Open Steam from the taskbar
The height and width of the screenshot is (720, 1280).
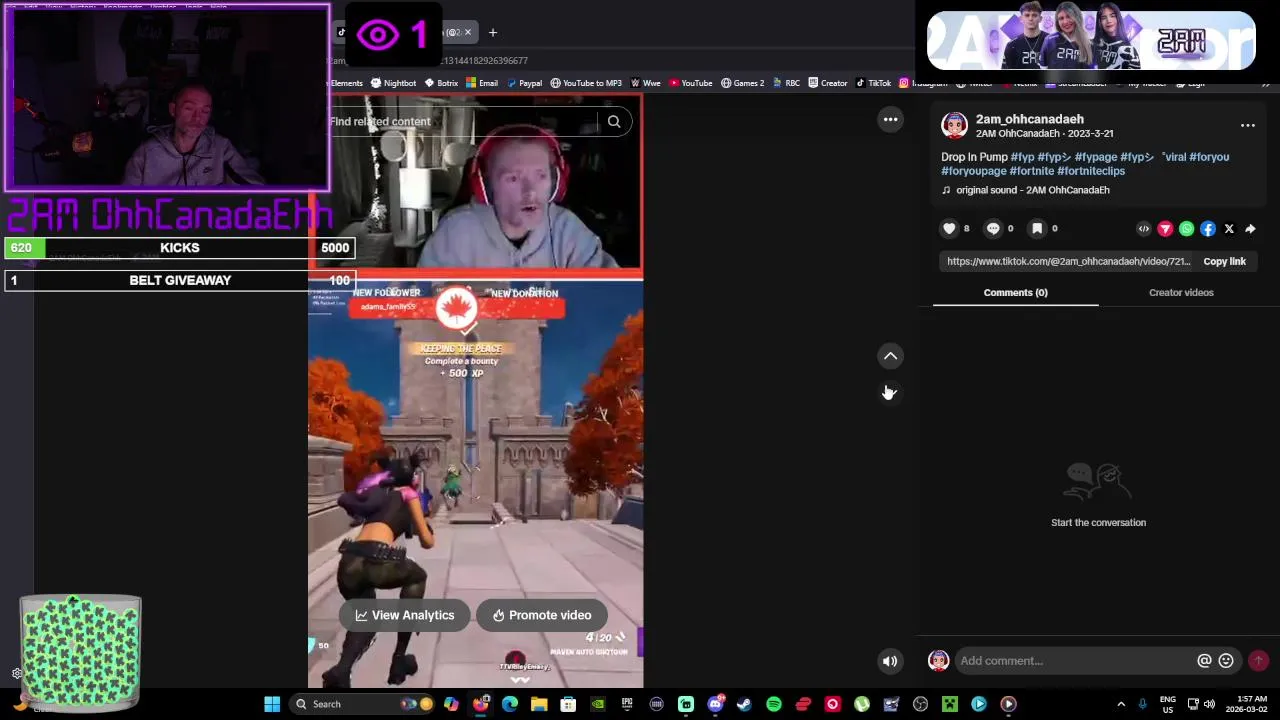[x=744, y=704]
